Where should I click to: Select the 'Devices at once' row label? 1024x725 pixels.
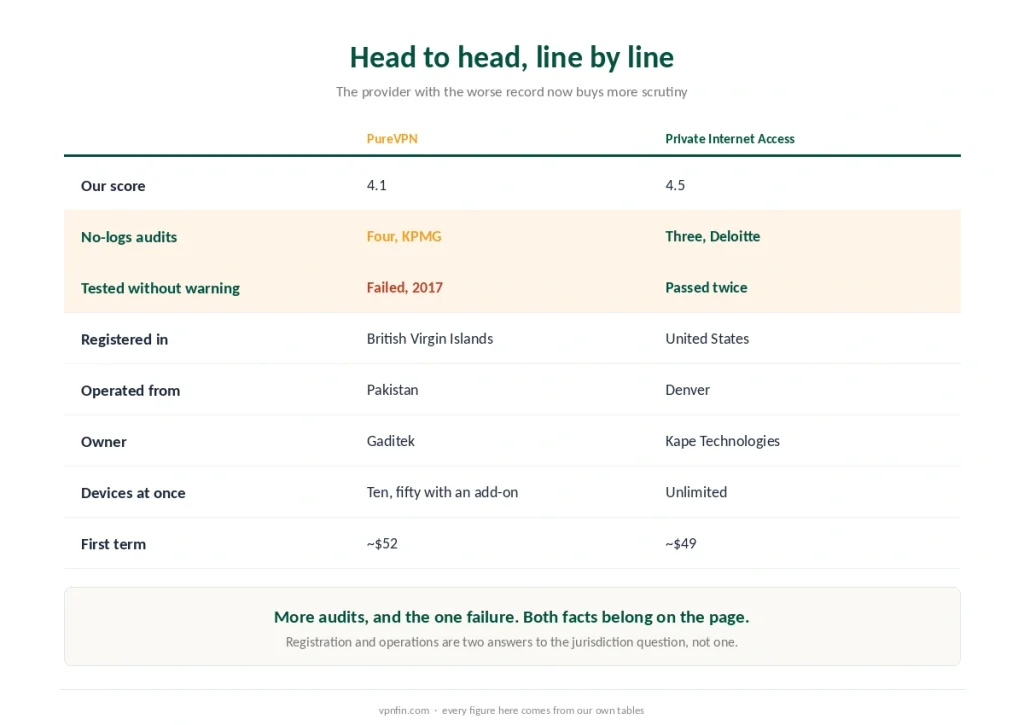pyautogui.click(x=133, y=493)
